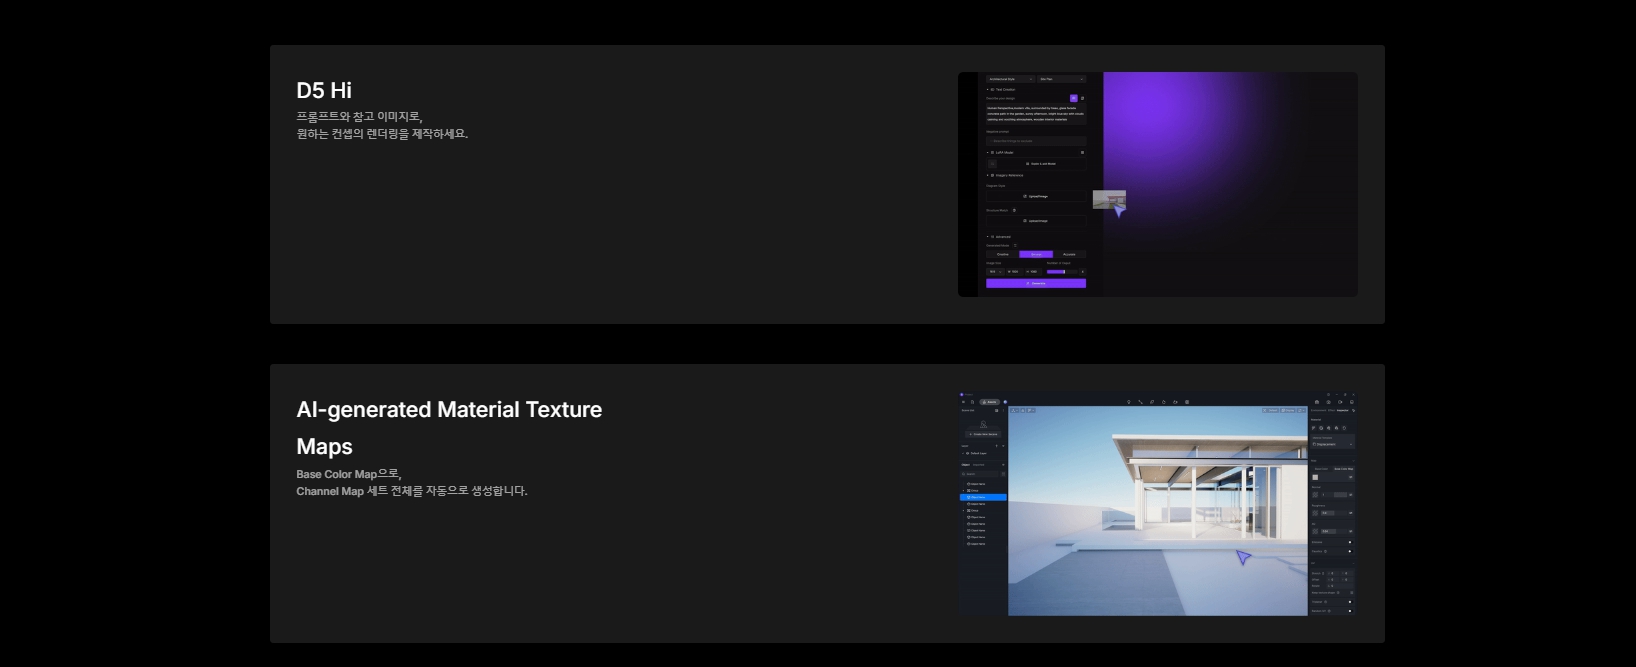The width and height of the screenshot is (1636, 667).
Task: Click the info icon beside Structure Match
Action: pos(1014,210)
